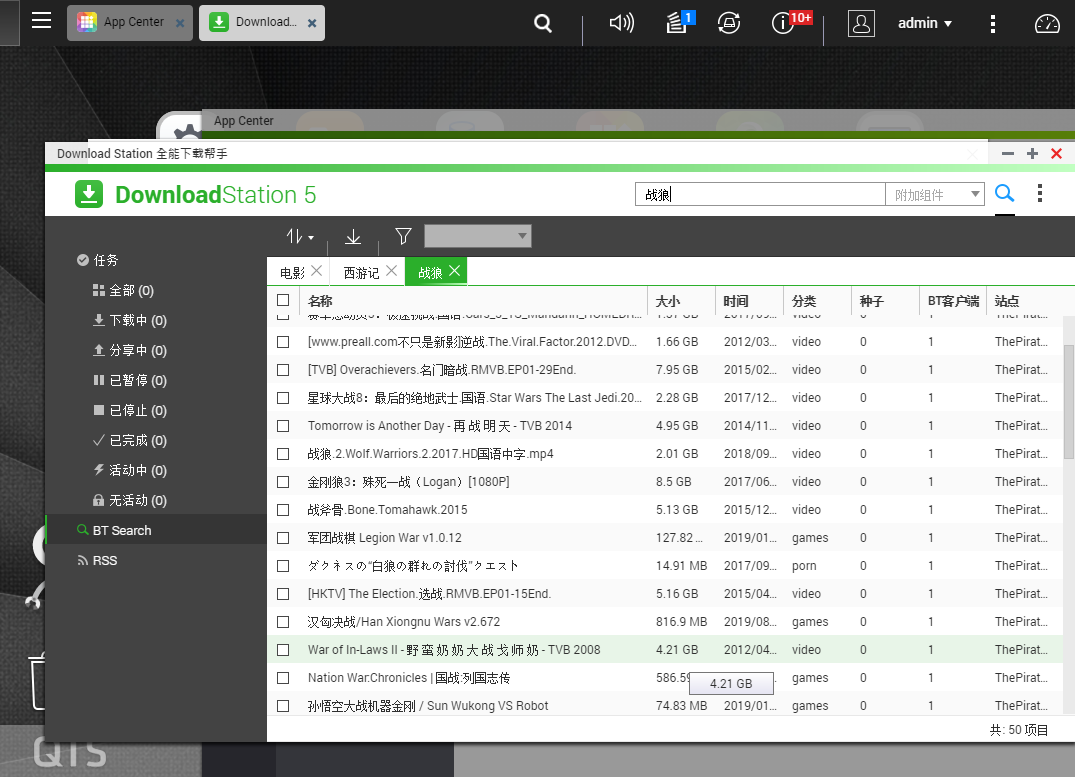
Task: Select The Election.选战 result row
Action: pyautogui.click(x=665, y=594)
